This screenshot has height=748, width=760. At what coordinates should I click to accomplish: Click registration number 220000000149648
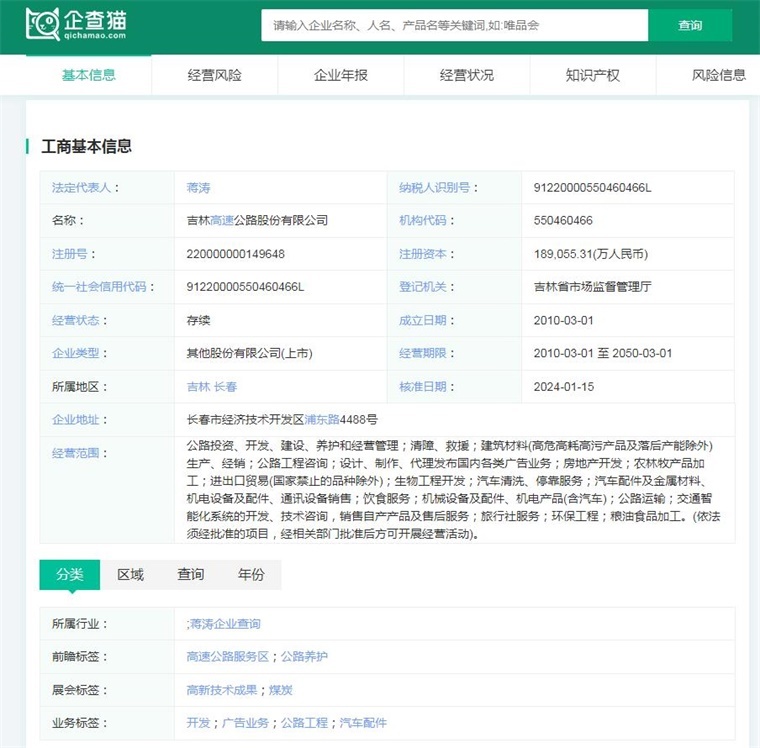[236, 254]
